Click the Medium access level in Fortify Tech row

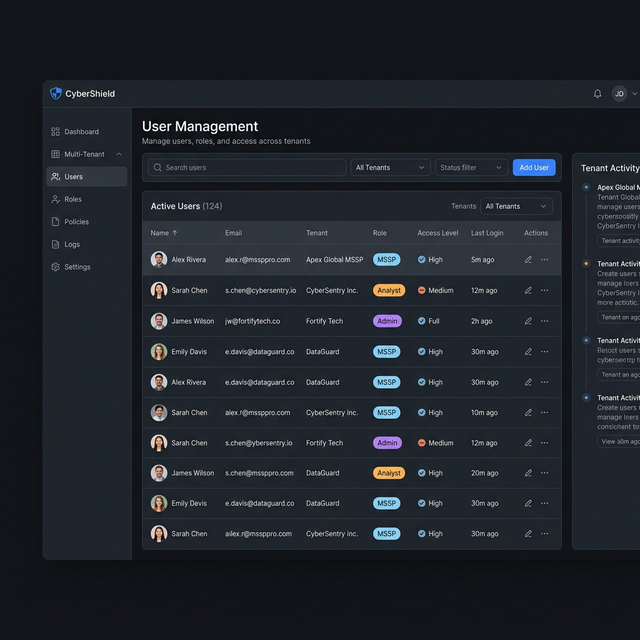435,443
